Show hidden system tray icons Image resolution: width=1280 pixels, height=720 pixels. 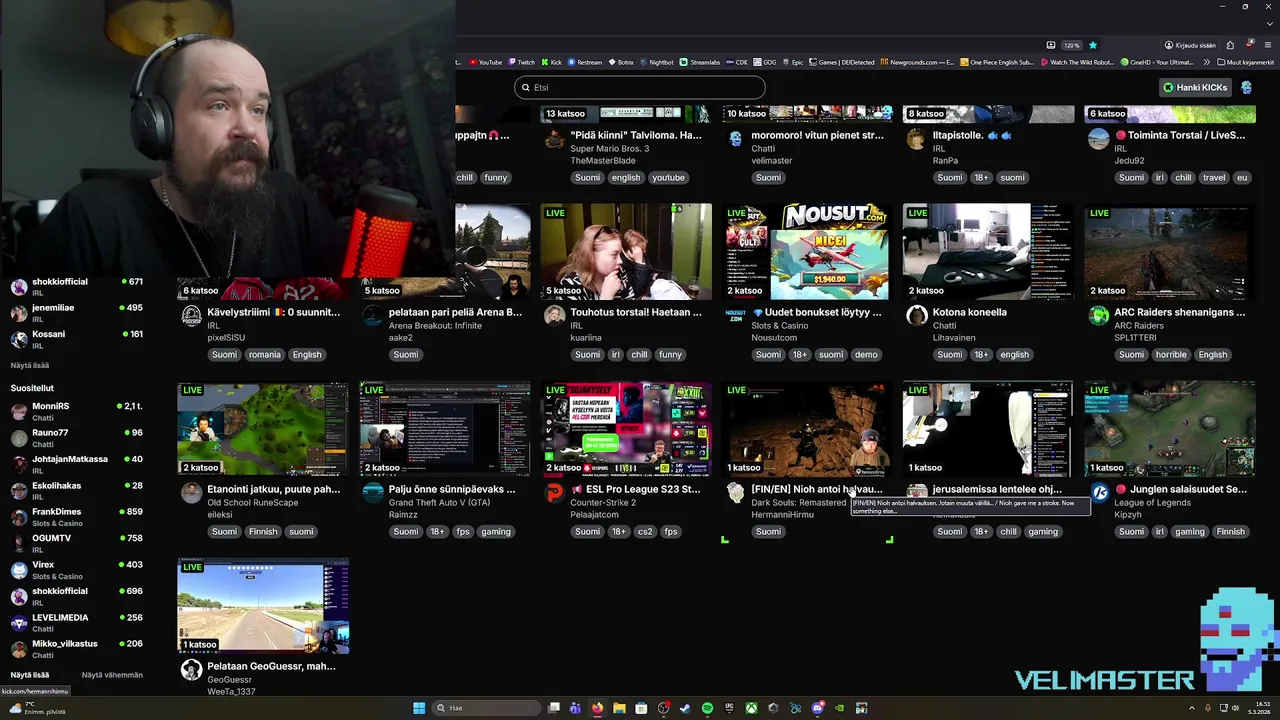click(1192, 708)
